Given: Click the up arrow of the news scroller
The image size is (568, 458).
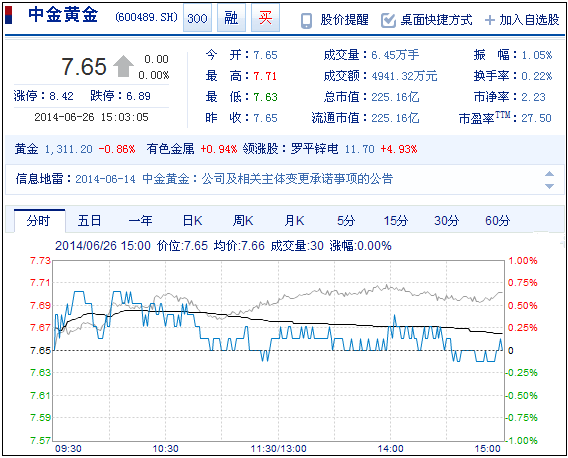Looking at the screenshot, I should point(550,174).
